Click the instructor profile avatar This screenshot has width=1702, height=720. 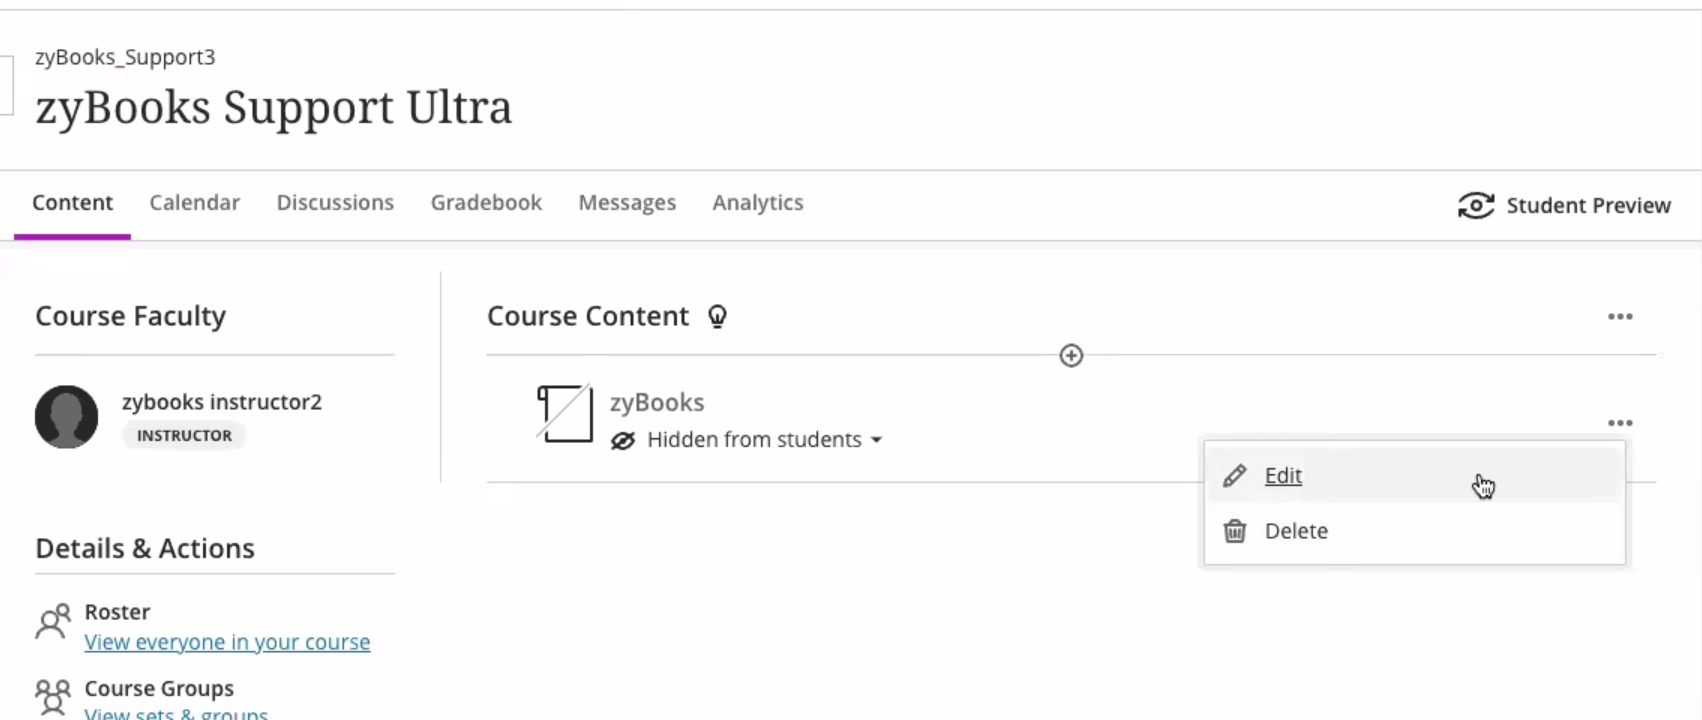tap(67, 417)
